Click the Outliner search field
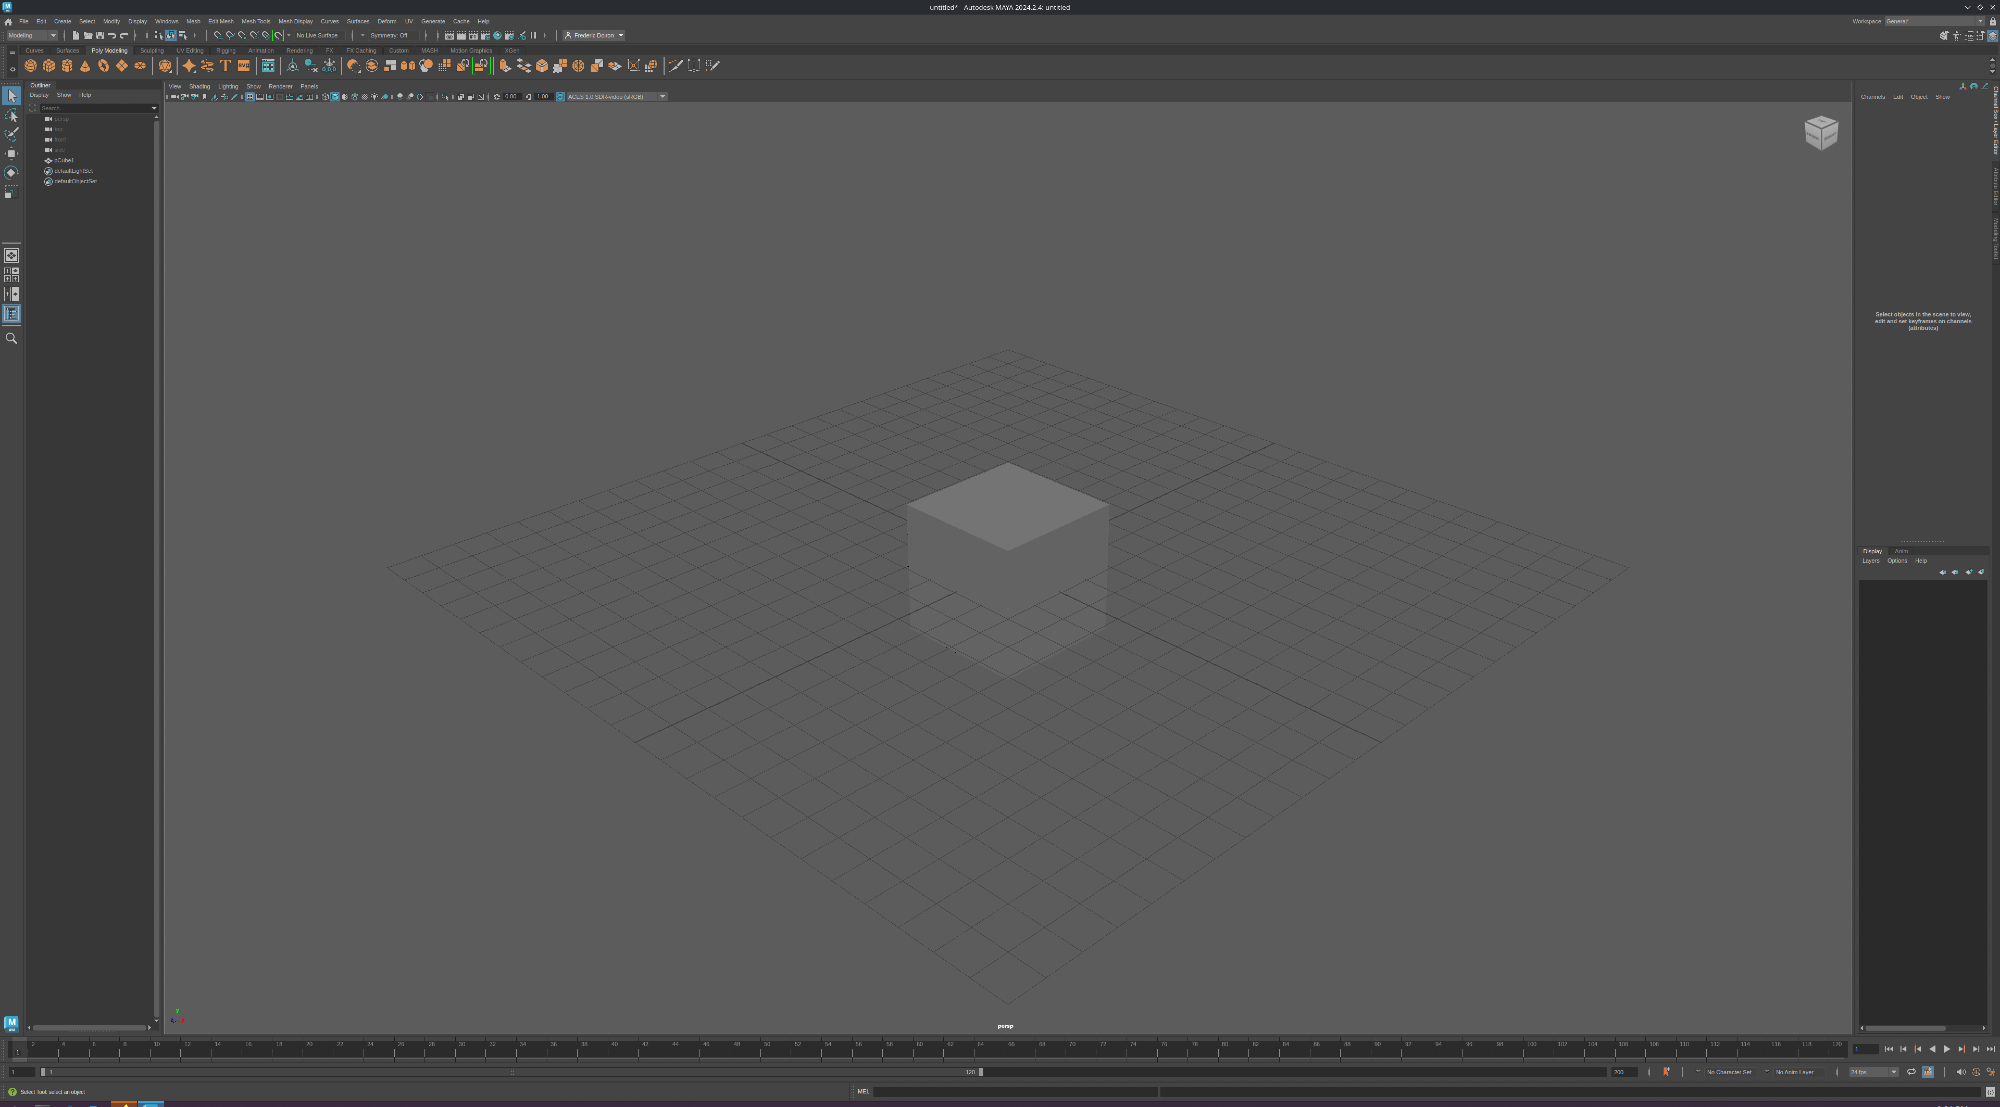 95,108
